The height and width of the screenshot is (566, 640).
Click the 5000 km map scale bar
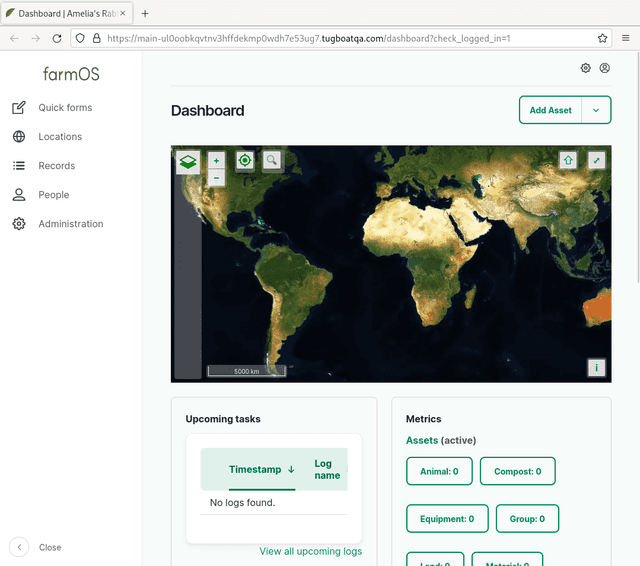tap(247, 371)
